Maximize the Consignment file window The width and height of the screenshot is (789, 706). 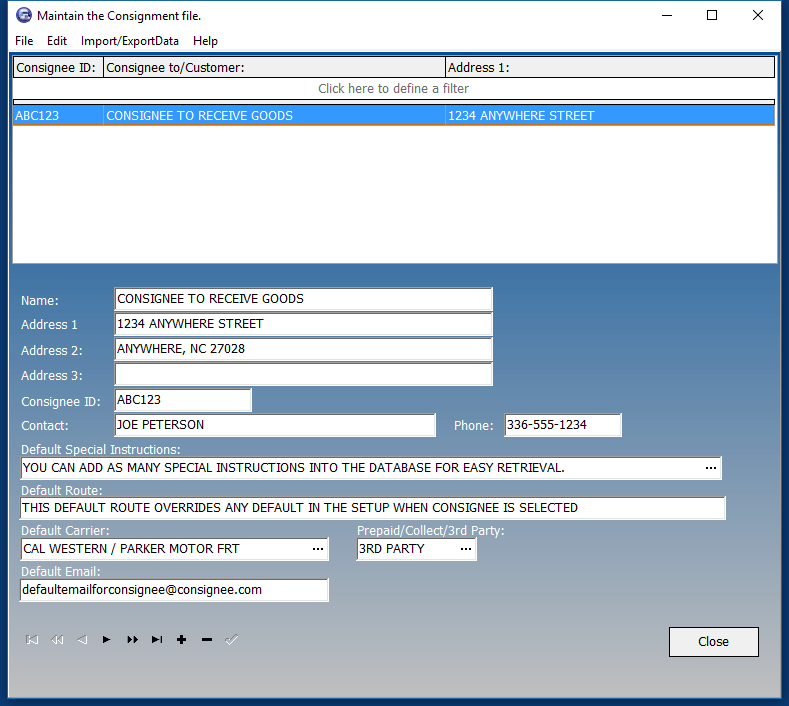(712, 16)
